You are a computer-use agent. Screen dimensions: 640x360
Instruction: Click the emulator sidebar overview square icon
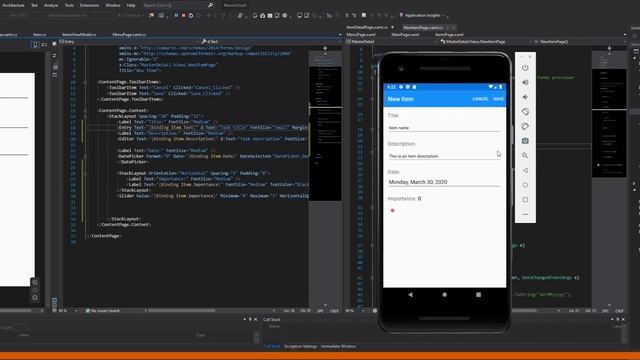525,200
